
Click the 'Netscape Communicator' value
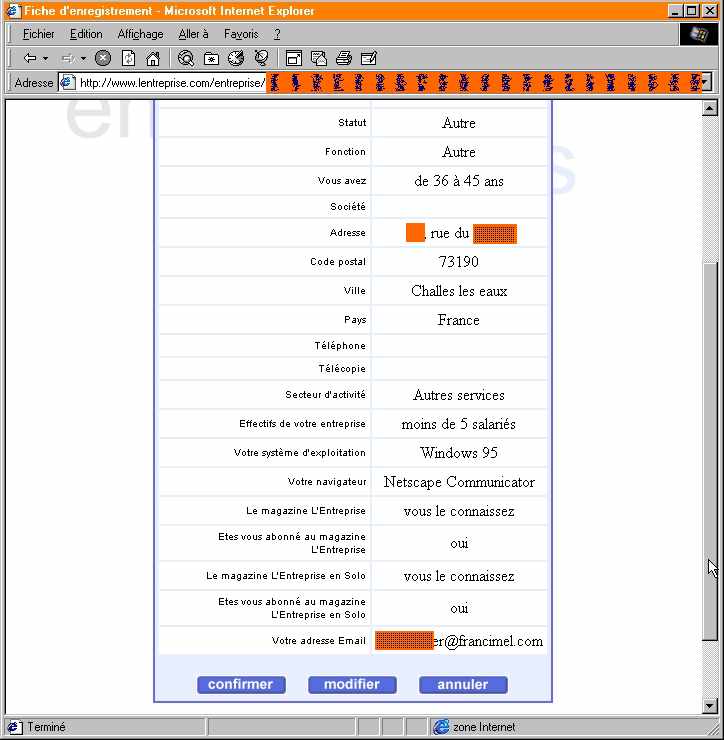(459, 482)
